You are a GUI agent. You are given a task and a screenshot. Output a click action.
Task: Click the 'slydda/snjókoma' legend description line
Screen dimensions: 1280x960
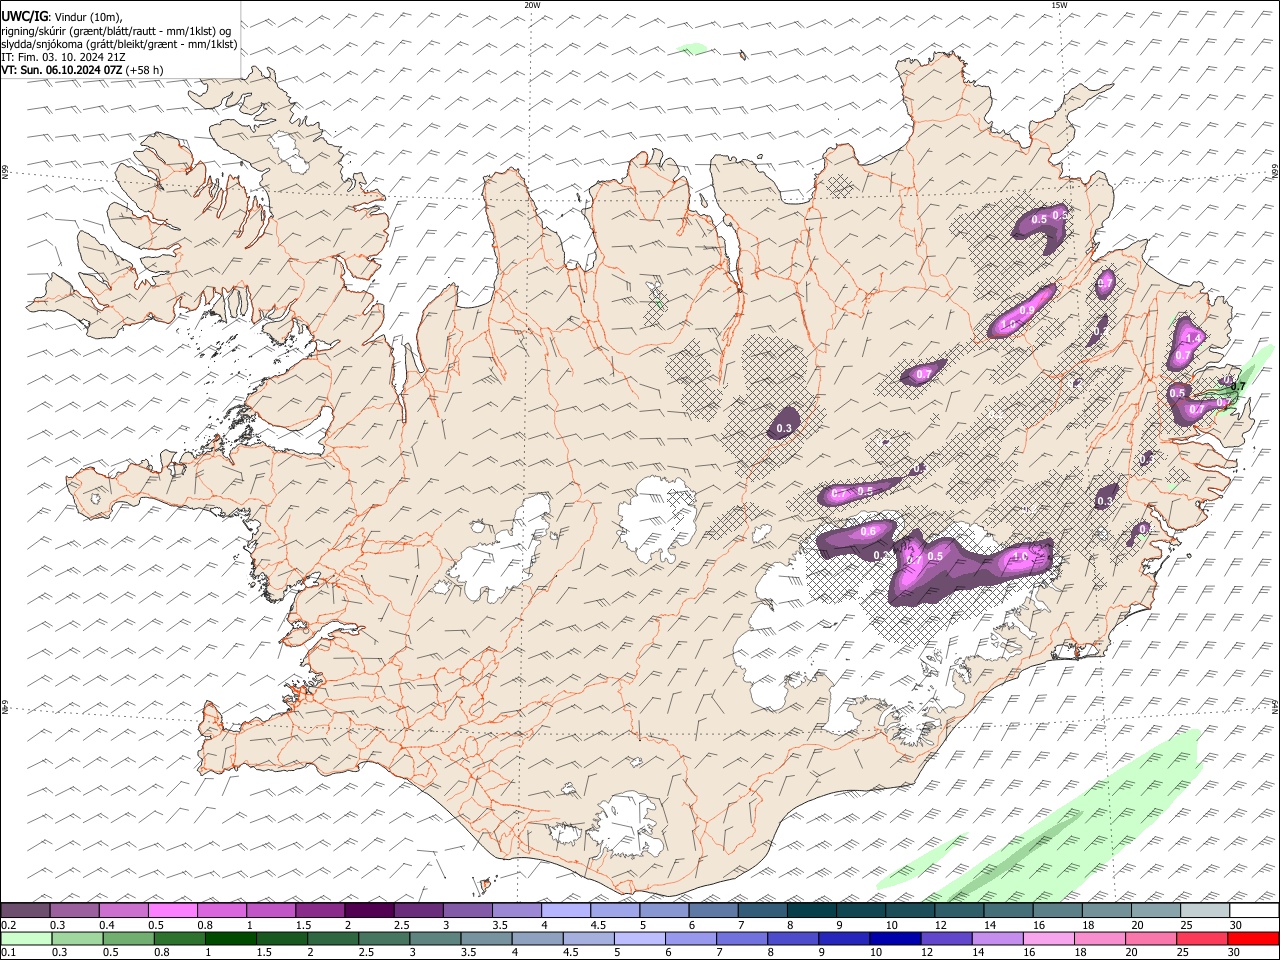(x=119, y=44)
